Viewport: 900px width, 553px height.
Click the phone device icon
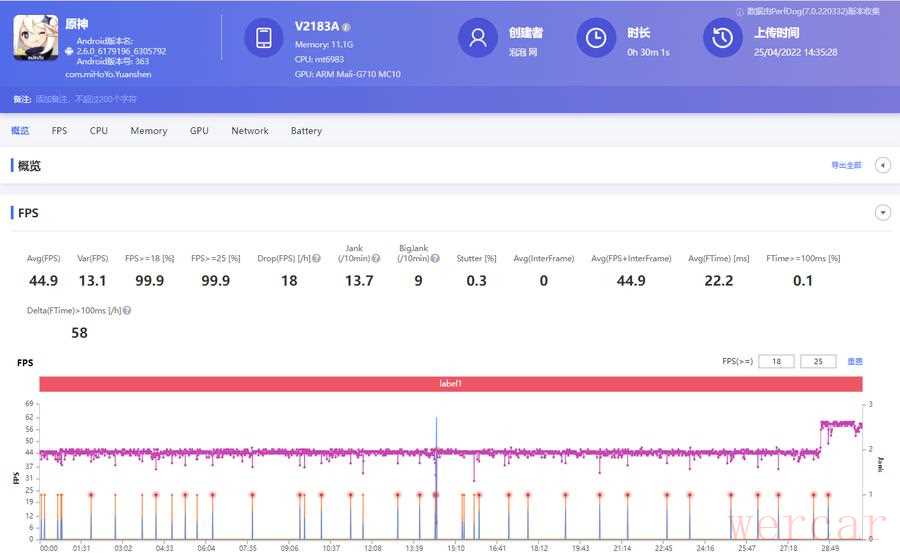264,38
